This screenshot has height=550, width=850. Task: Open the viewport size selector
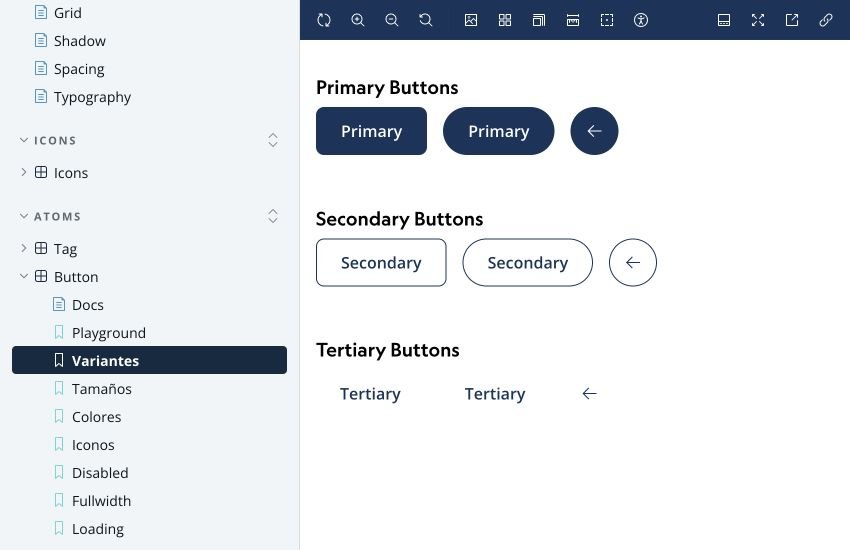pos(539,20)
